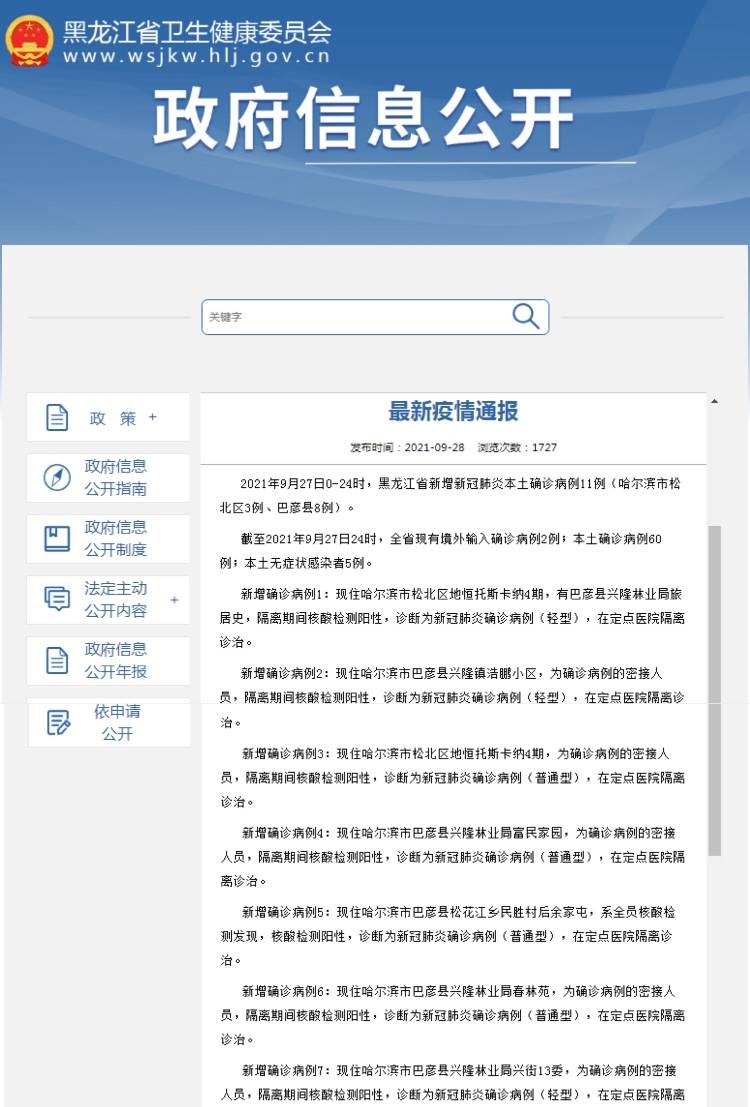
Task: Click the national emblem logo
Action: coord(29,41)
